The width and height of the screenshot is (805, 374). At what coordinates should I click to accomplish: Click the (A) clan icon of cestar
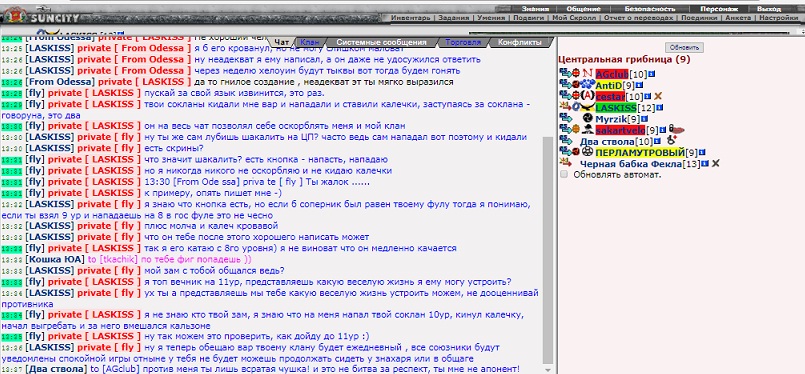(x=588, y=96)
